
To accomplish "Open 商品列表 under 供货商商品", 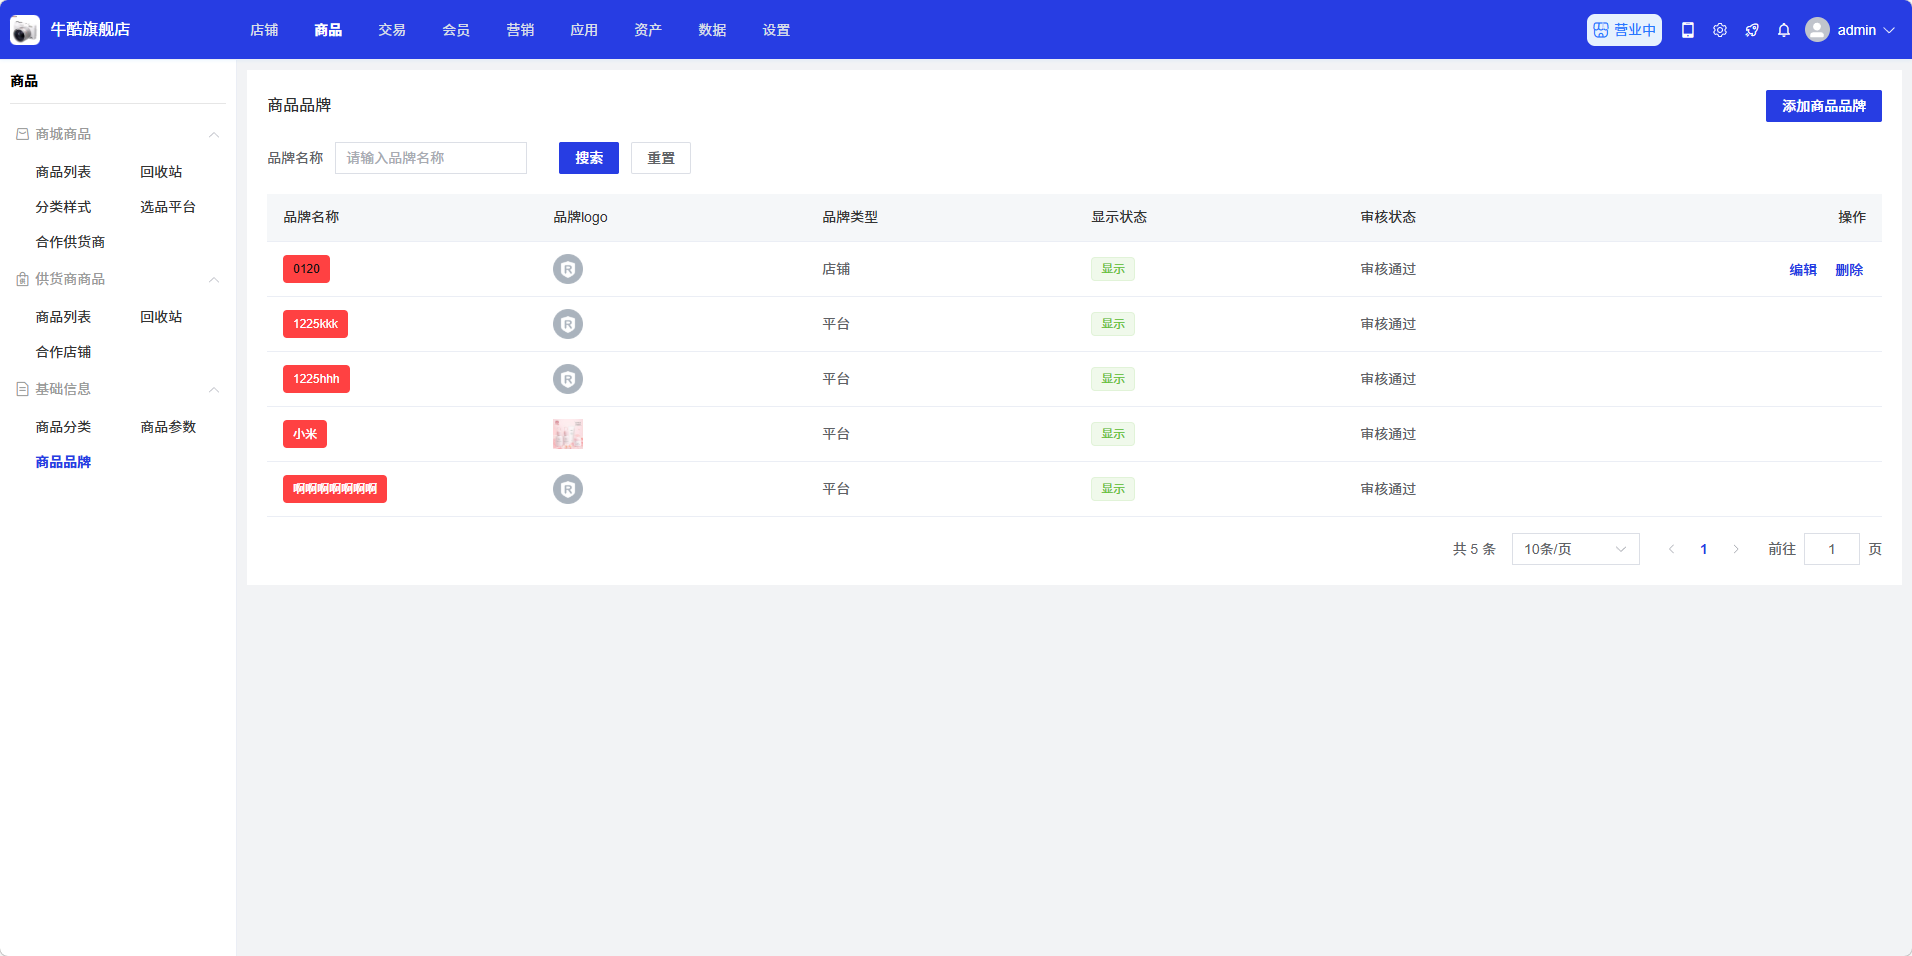I will (63, 317).
